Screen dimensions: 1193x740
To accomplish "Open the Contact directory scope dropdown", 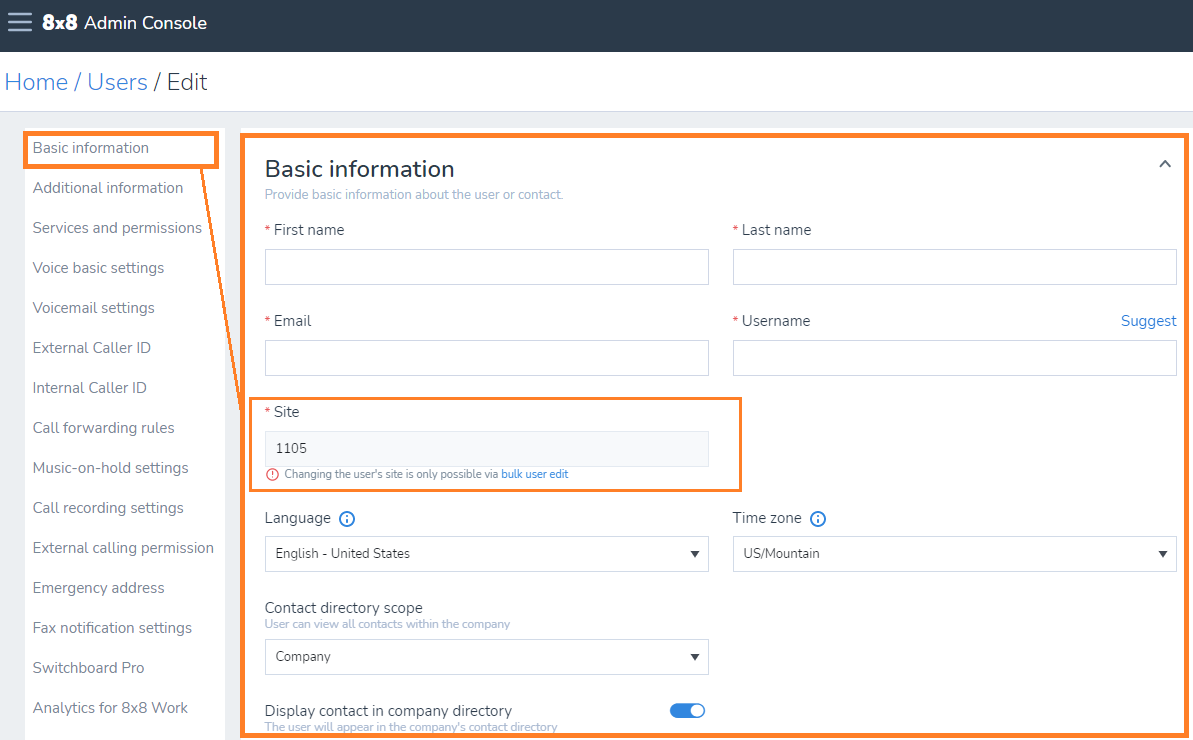I will [487, 657].
